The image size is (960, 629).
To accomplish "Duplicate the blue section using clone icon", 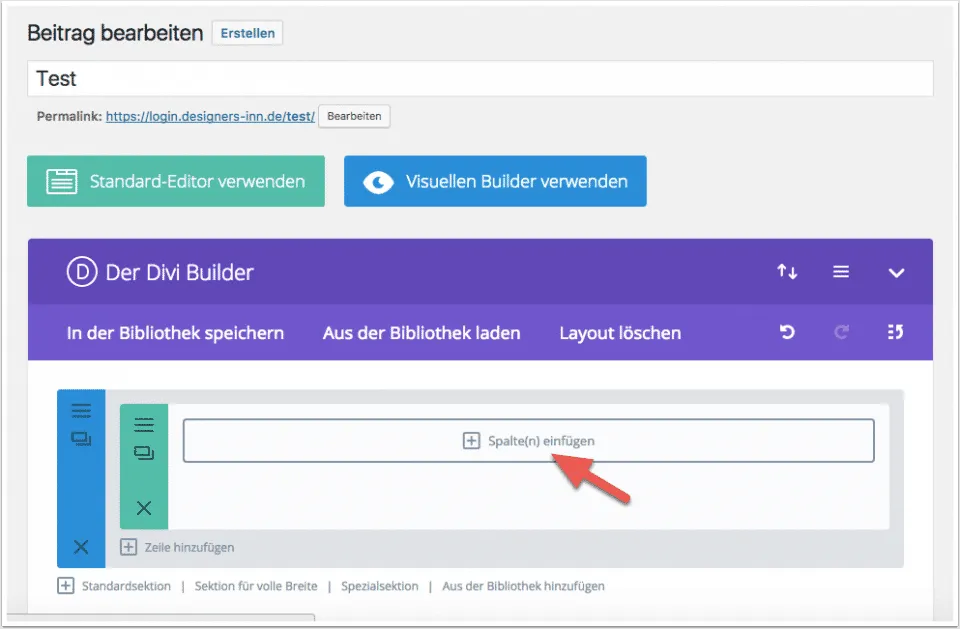I will [81, 439].
